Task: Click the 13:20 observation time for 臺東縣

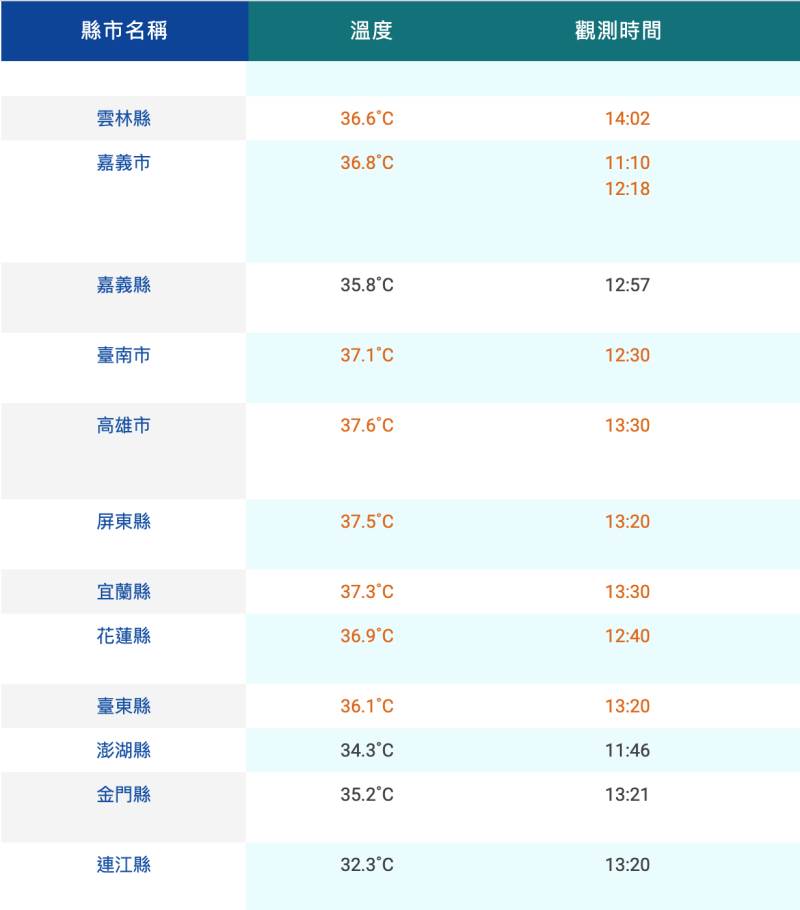Action: coord(628,706)
